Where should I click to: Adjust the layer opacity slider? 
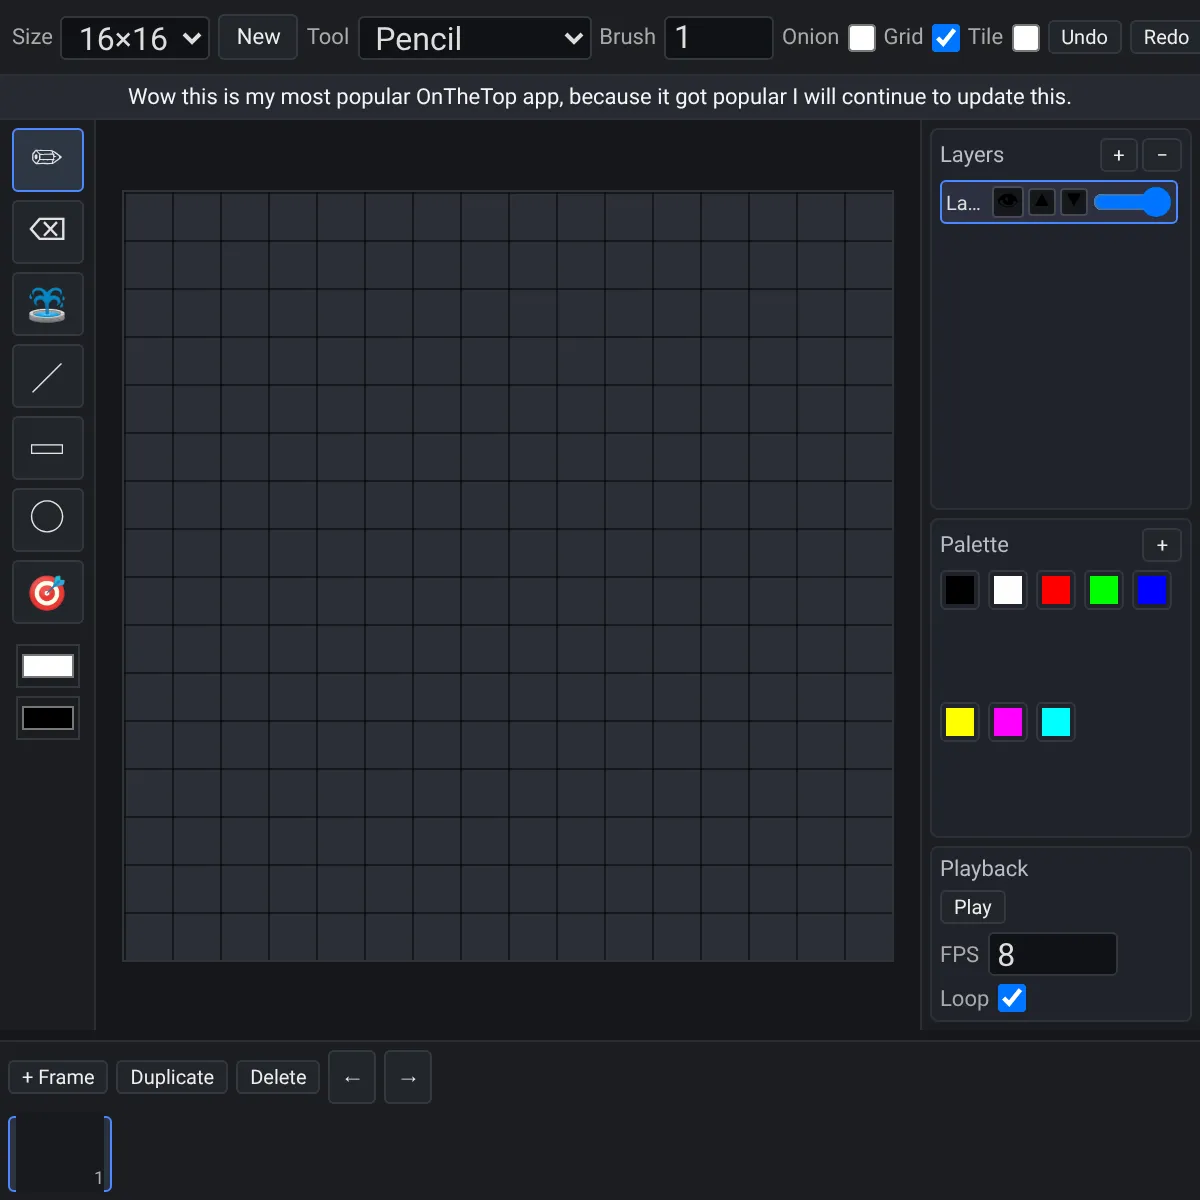click(x=1132, y=202)
